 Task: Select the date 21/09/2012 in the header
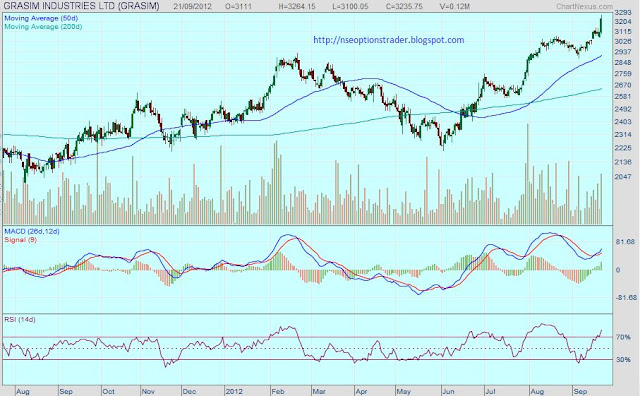[193, 6]
